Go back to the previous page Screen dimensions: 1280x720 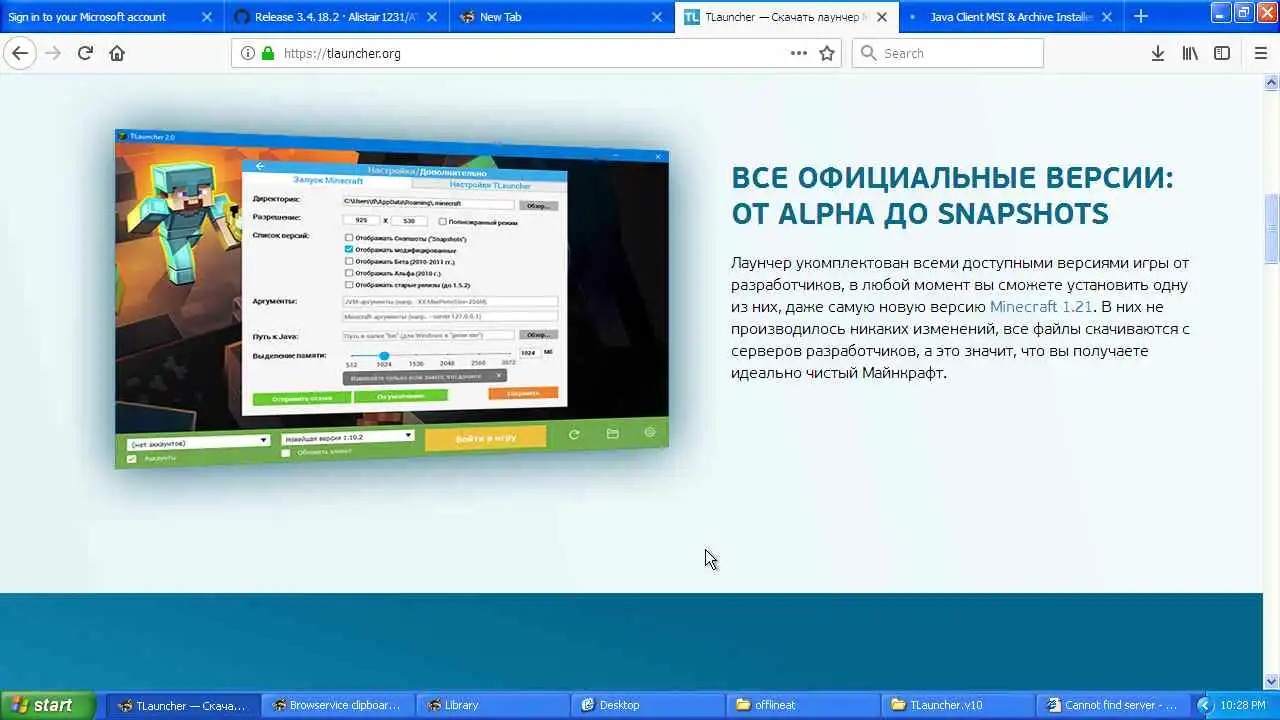(x=20, y=53)
